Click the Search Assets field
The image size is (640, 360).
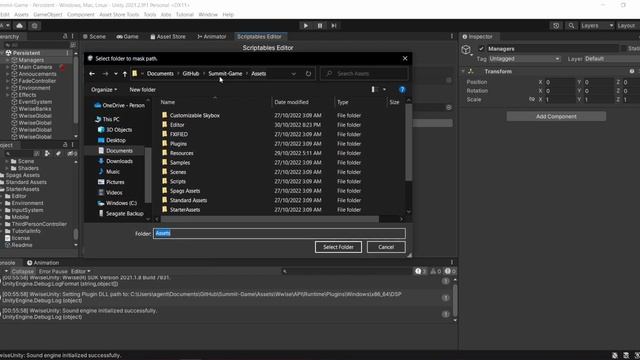click(x=364, y=74)
